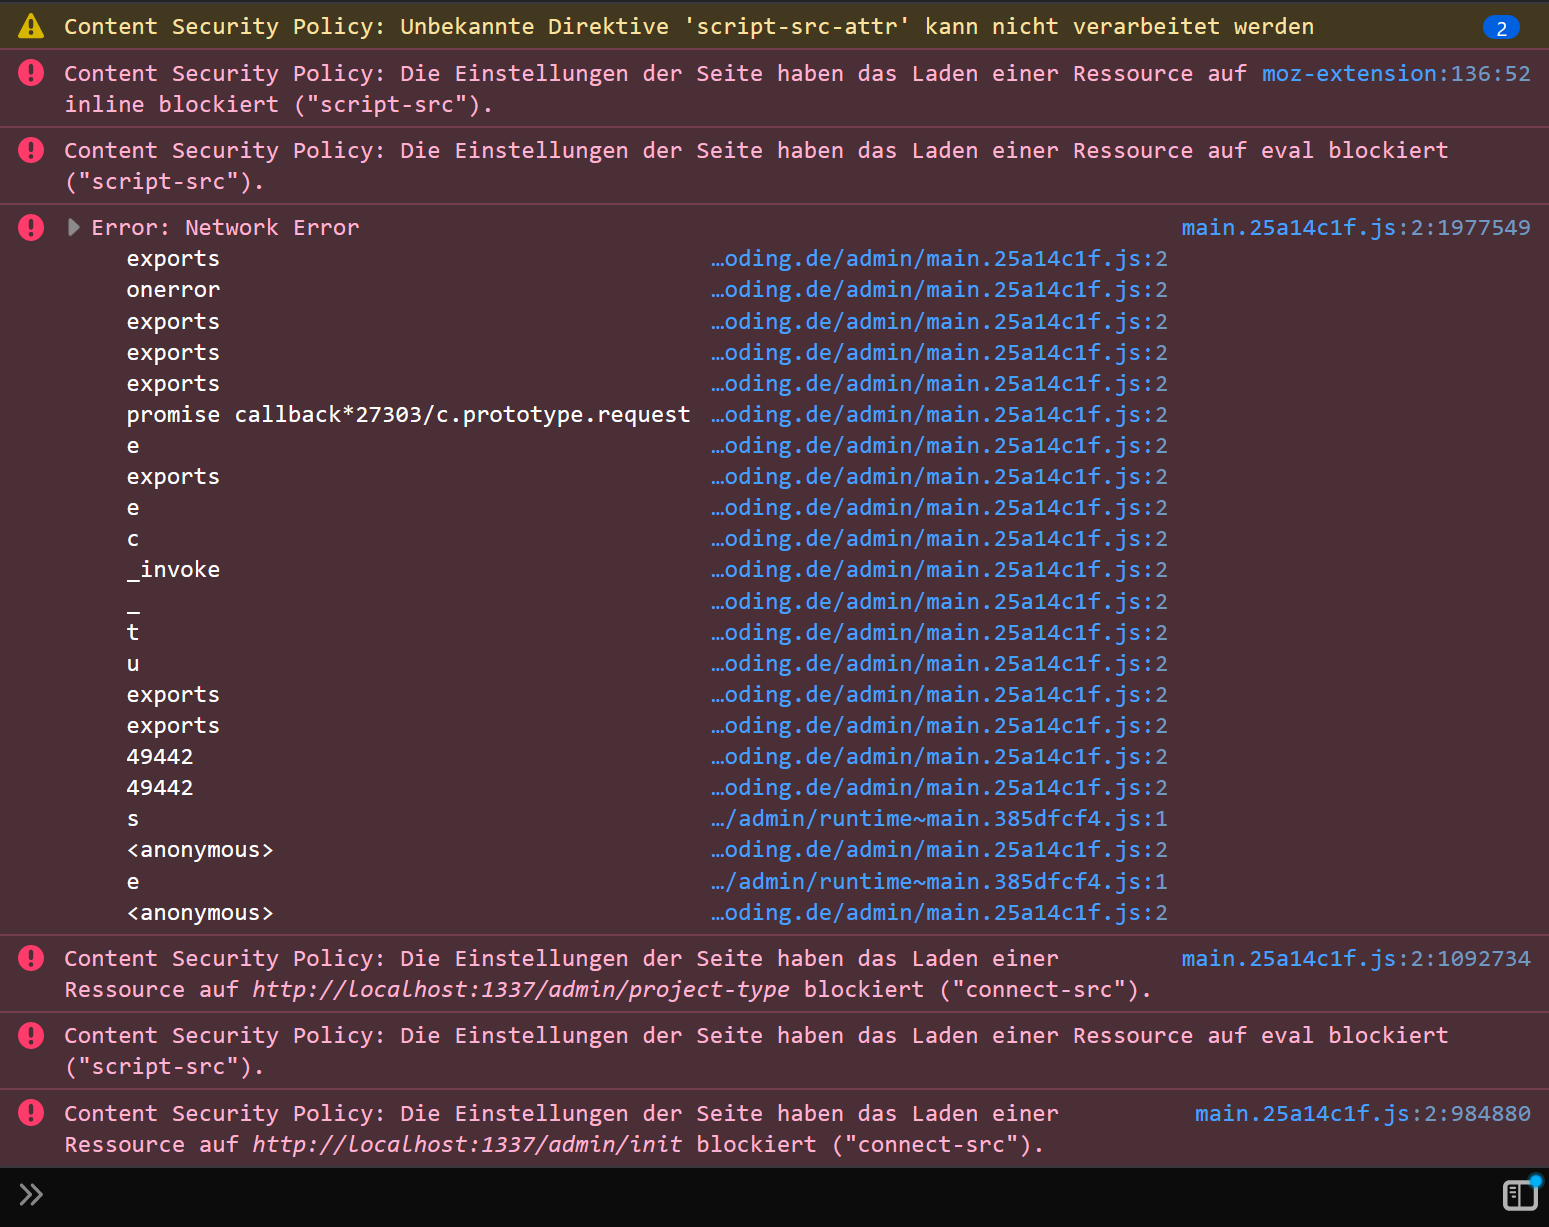Open the main.25a14c1f.js:2:1092734 link
This screenshot has width=1549, height=1227.
1355,958
